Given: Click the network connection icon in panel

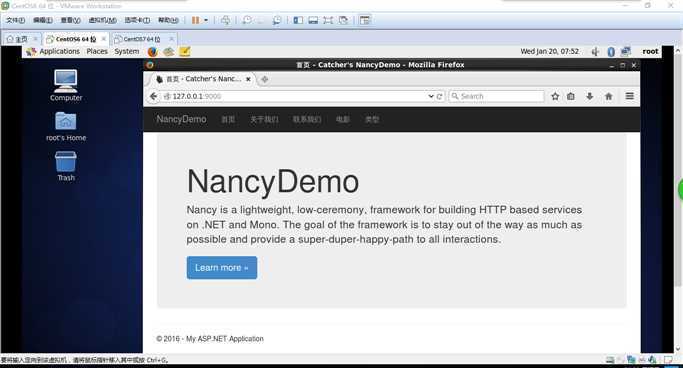Looking at the screenshot, I should pos(626,52).
